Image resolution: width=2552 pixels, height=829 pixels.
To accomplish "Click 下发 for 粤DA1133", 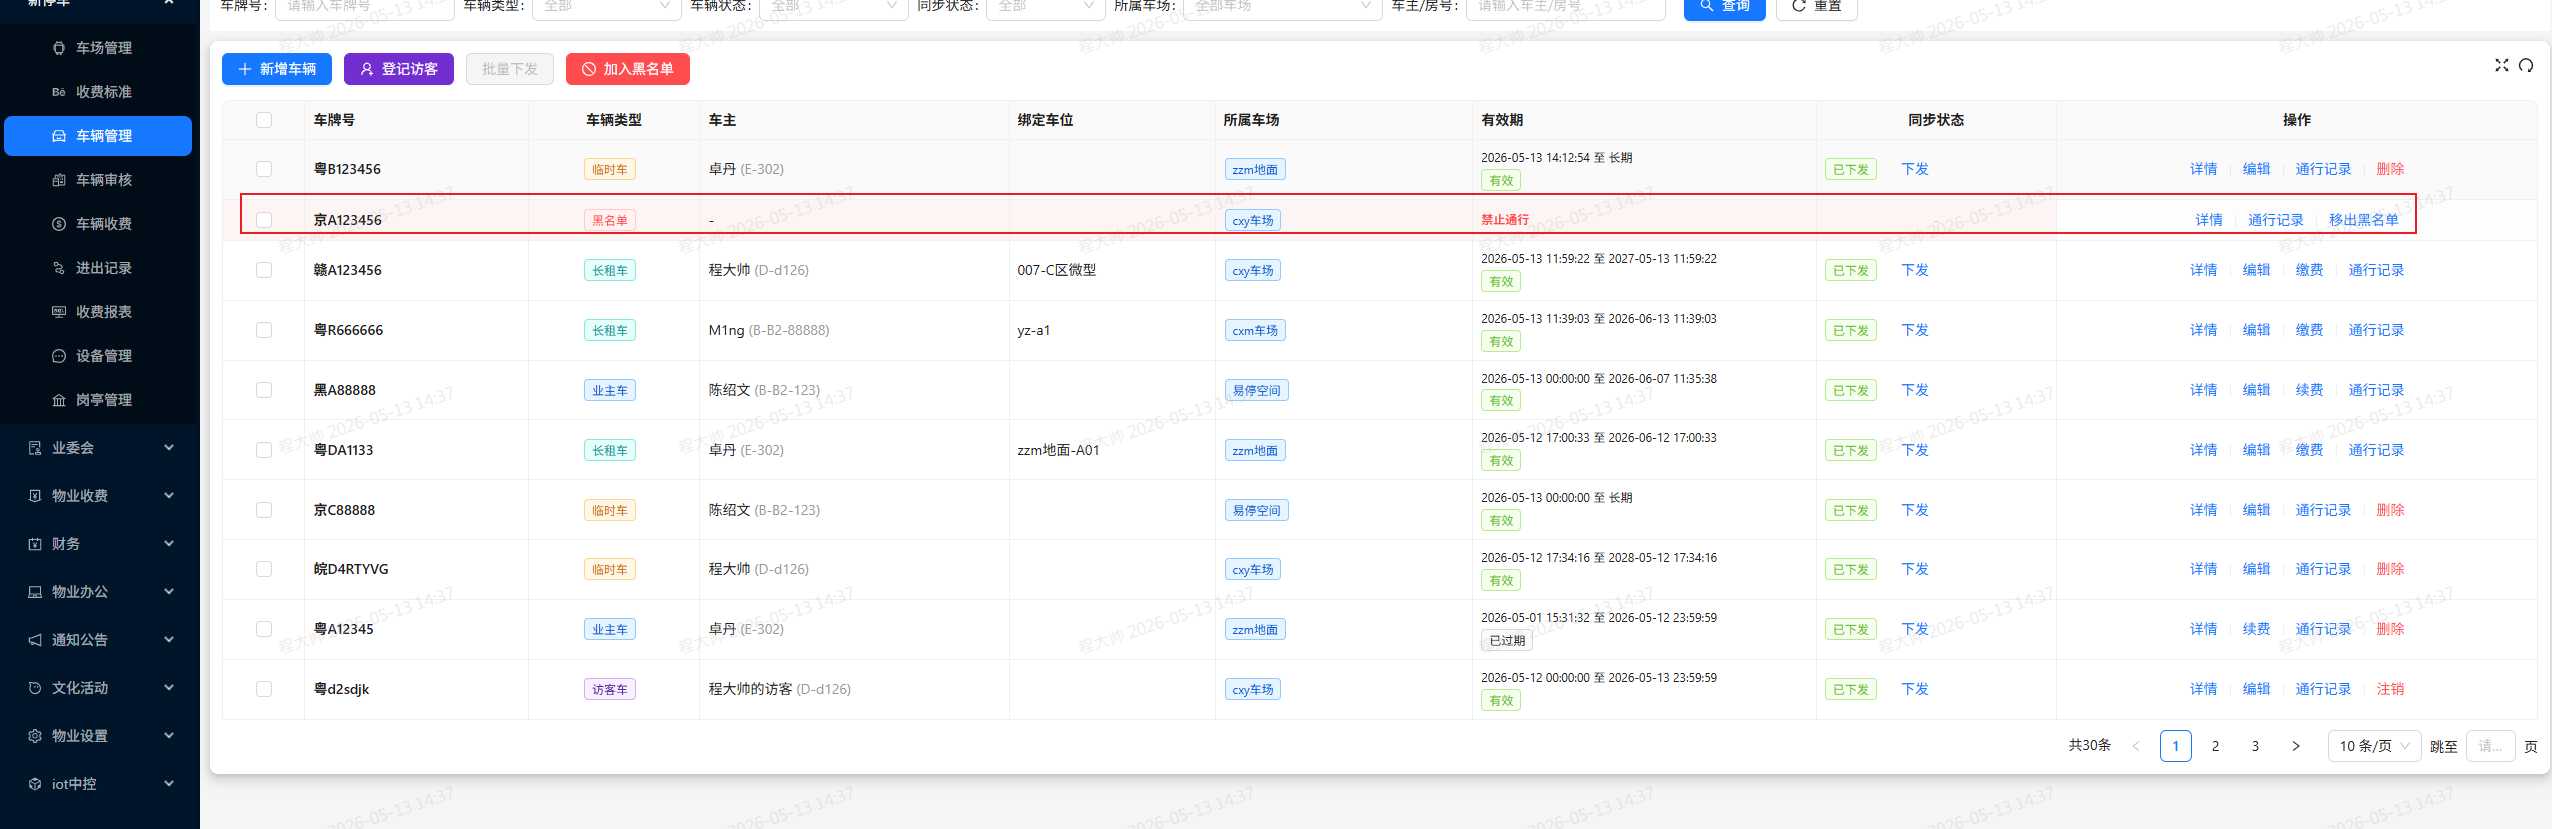I will click(1916, 450).
